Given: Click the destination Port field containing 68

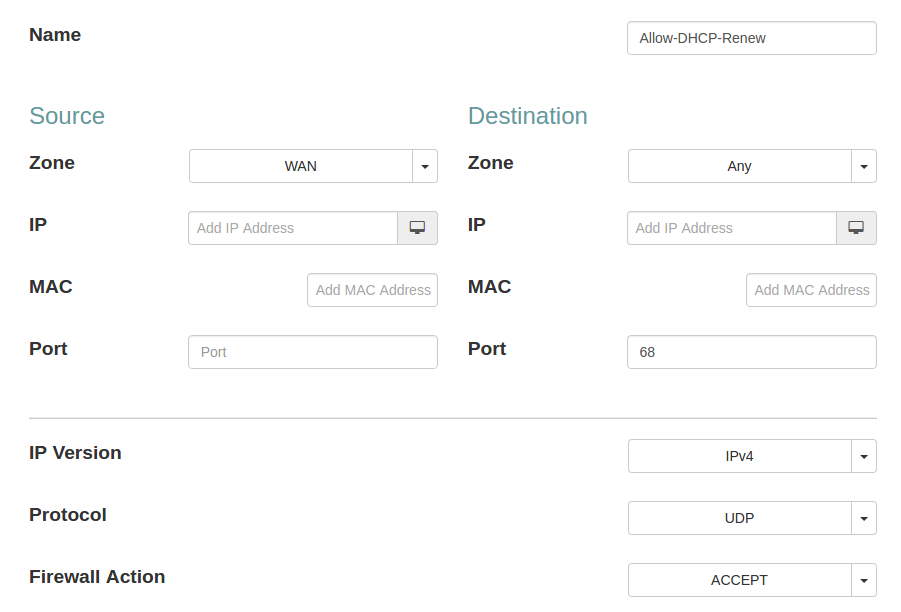Looking at the screenshot, I should coord(751,352).
